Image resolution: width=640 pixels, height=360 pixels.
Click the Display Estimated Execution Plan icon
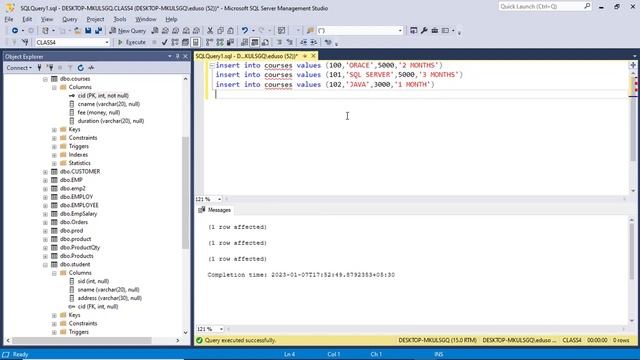[x=175, y=42]
